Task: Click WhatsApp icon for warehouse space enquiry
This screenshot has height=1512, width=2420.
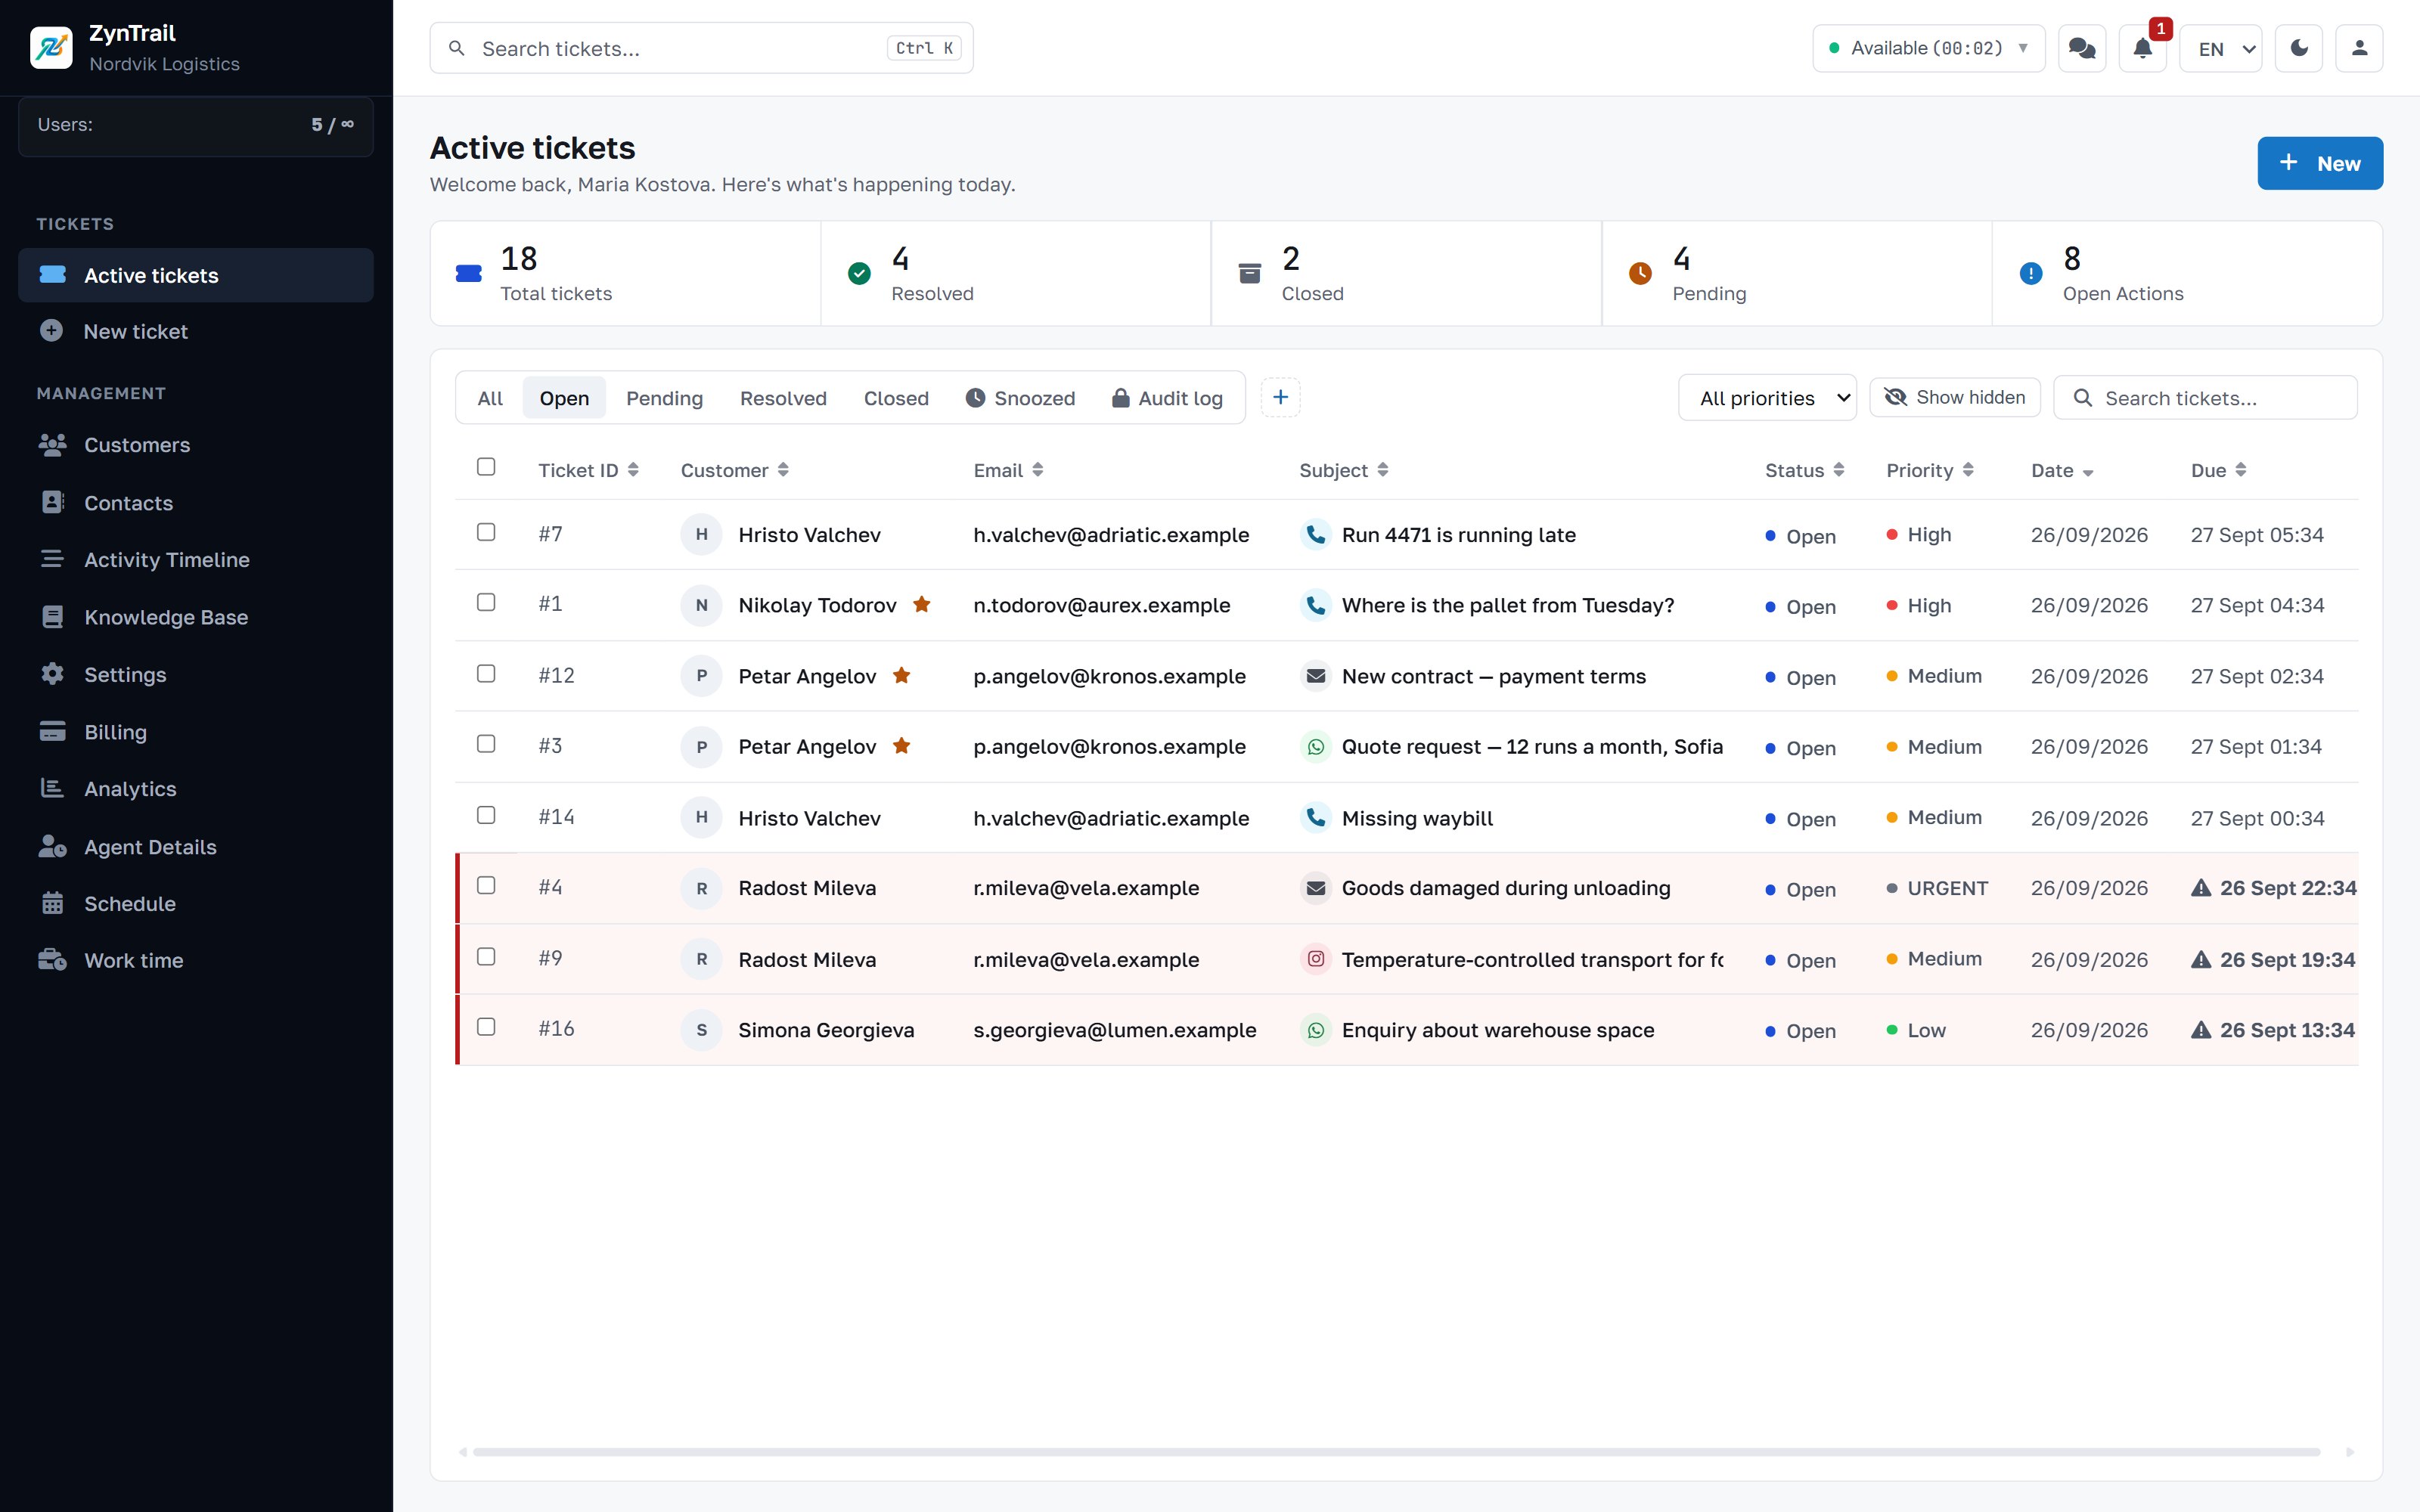Action: pyautogui.click(x=1316, y=1030)
